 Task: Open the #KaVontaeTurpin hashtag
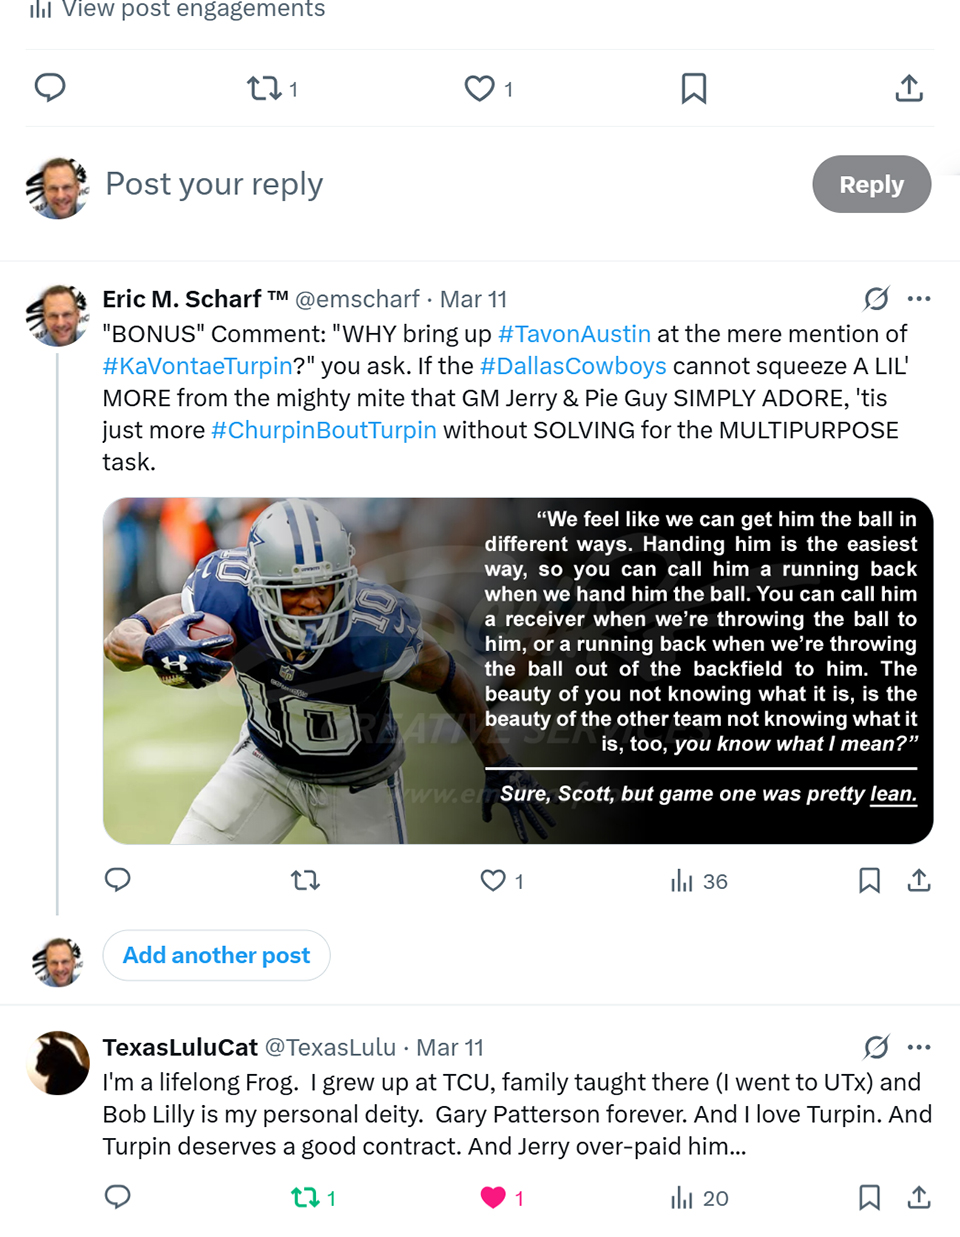point(197,366)
